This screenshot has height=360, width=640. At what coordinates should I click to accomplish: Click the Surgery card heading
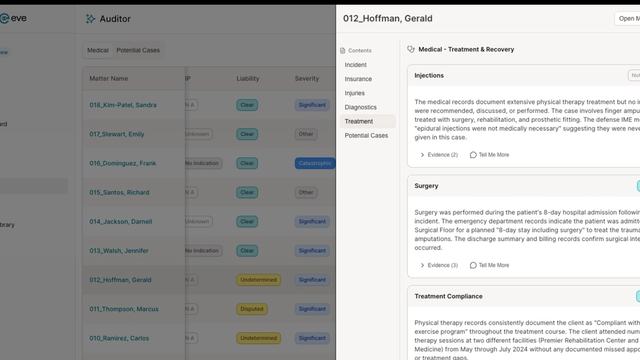click(426, 186)
